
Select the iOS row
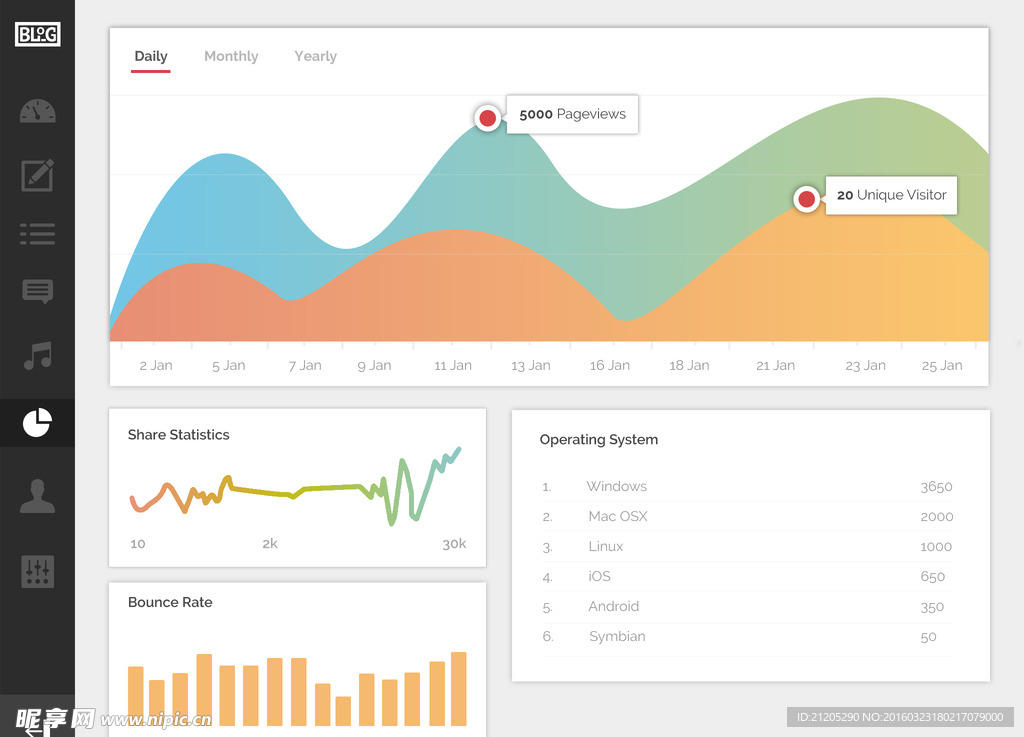point(747,576)
